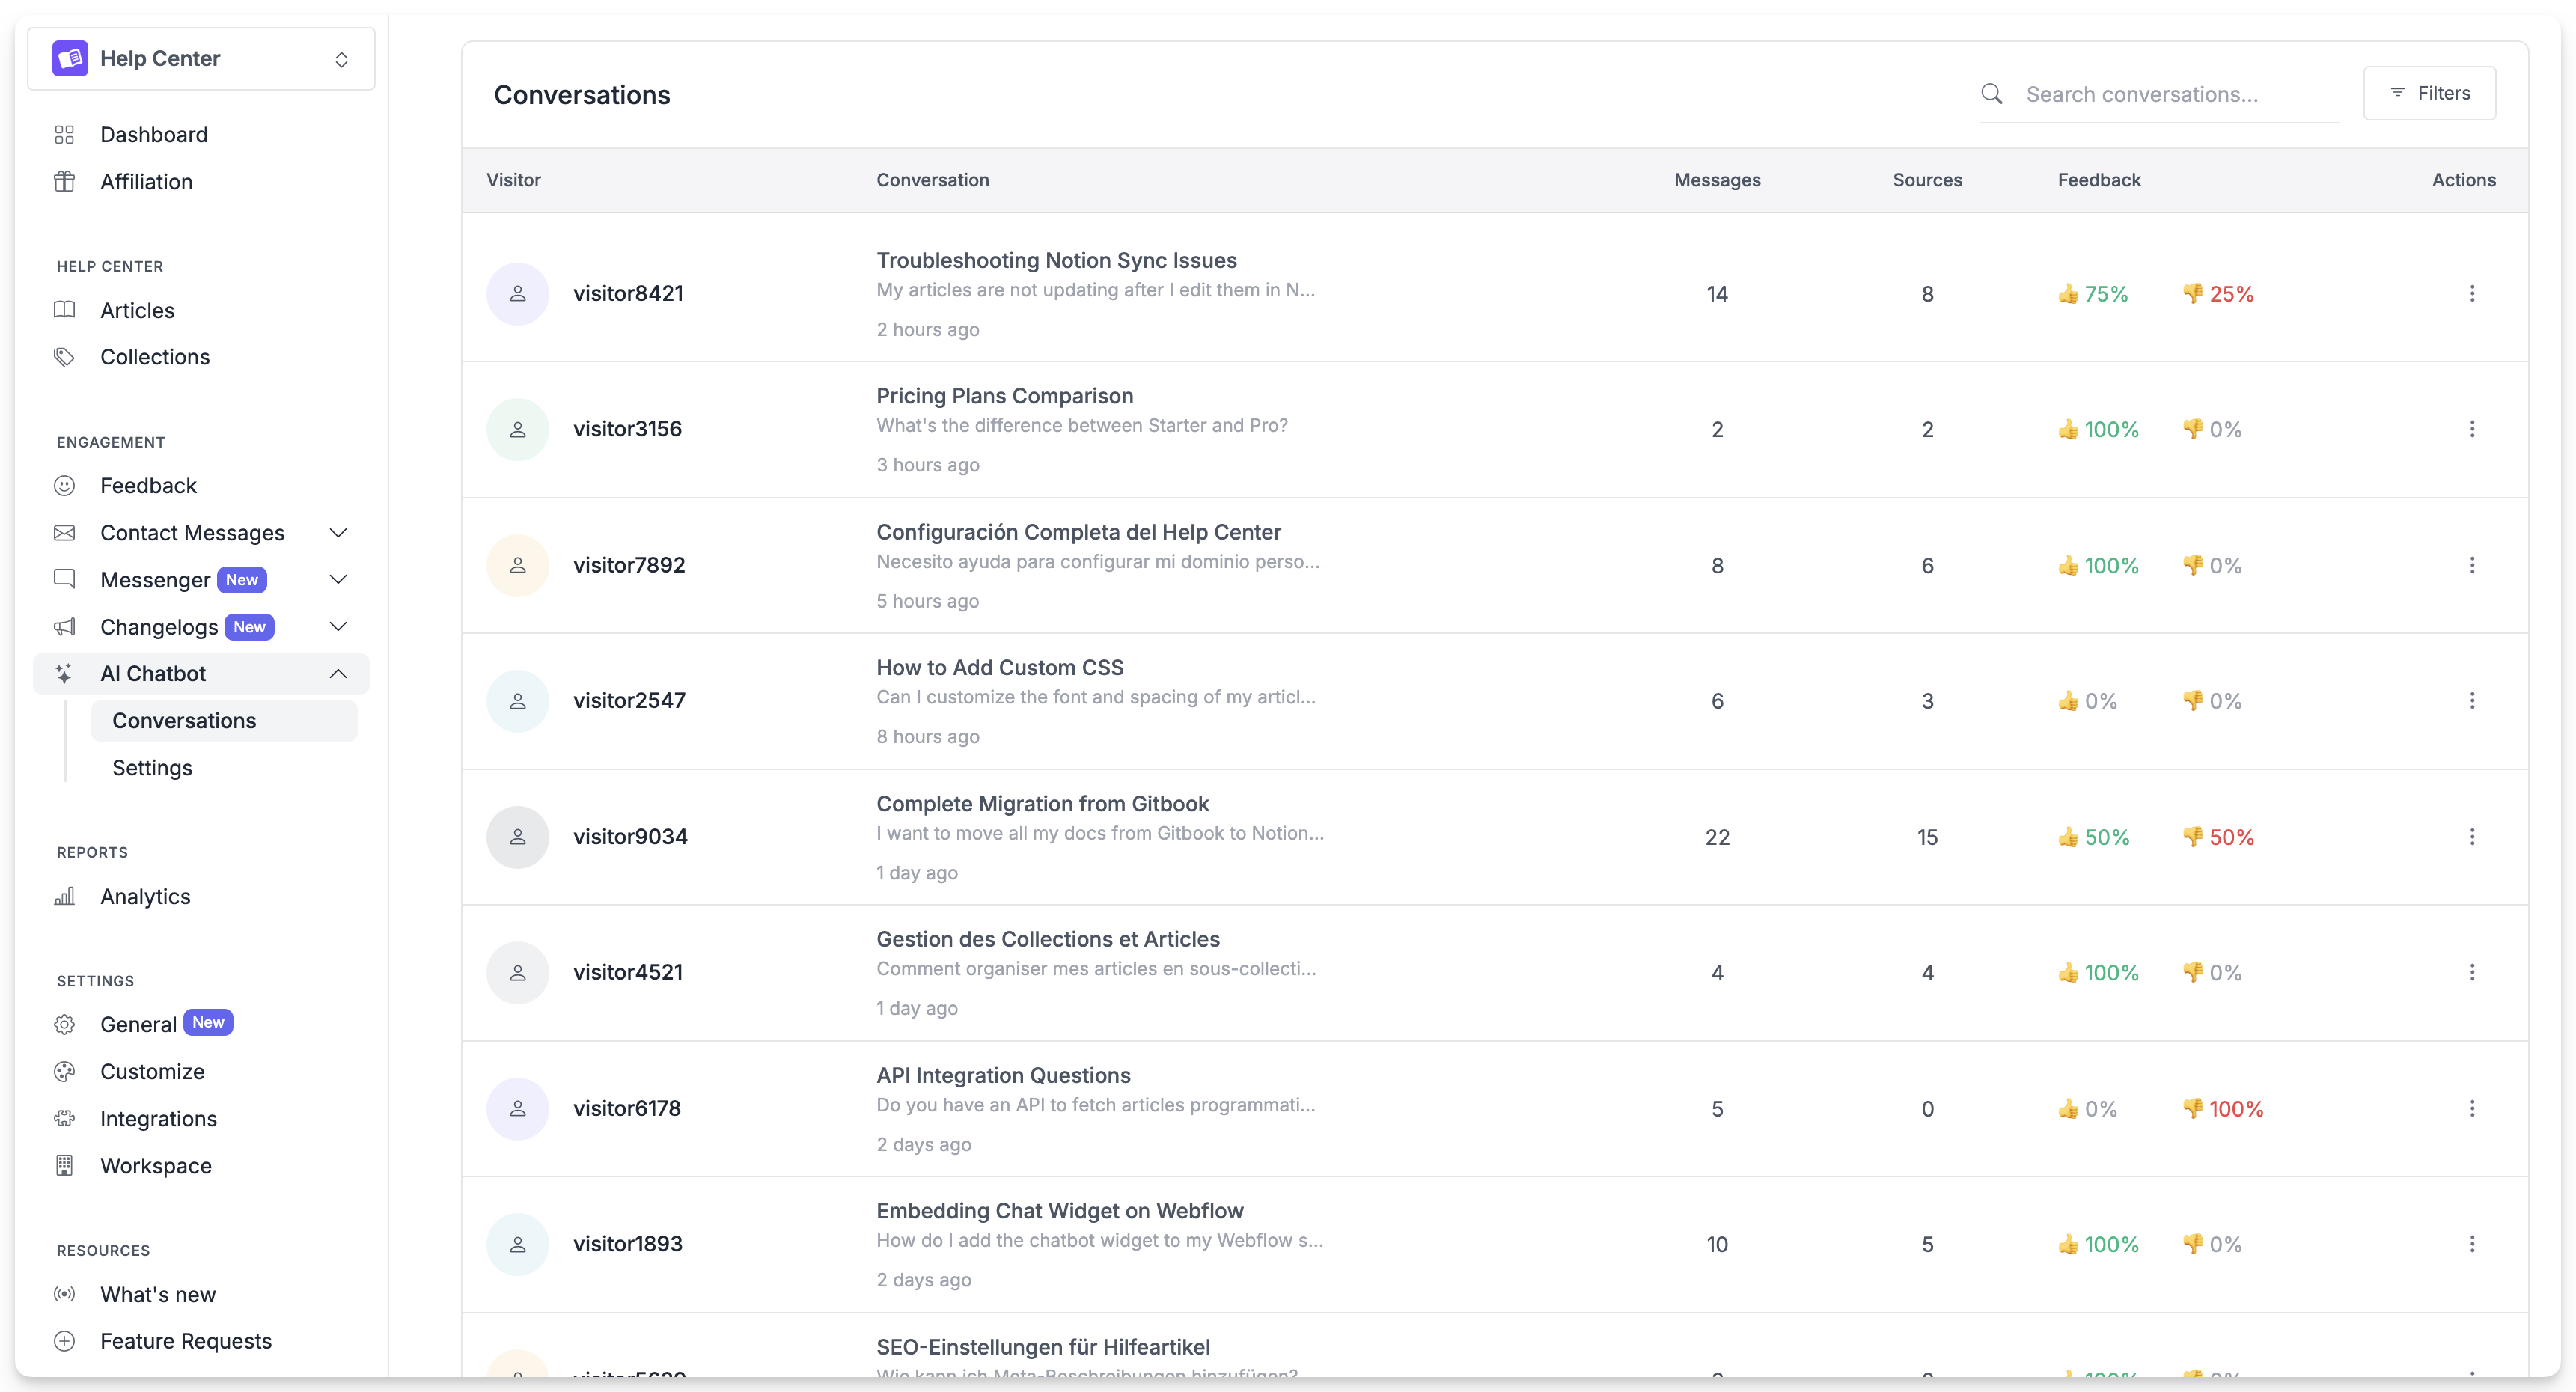Open three-dot menu for visitor9034 row
The image size is (2576, 1392).
2471,837
